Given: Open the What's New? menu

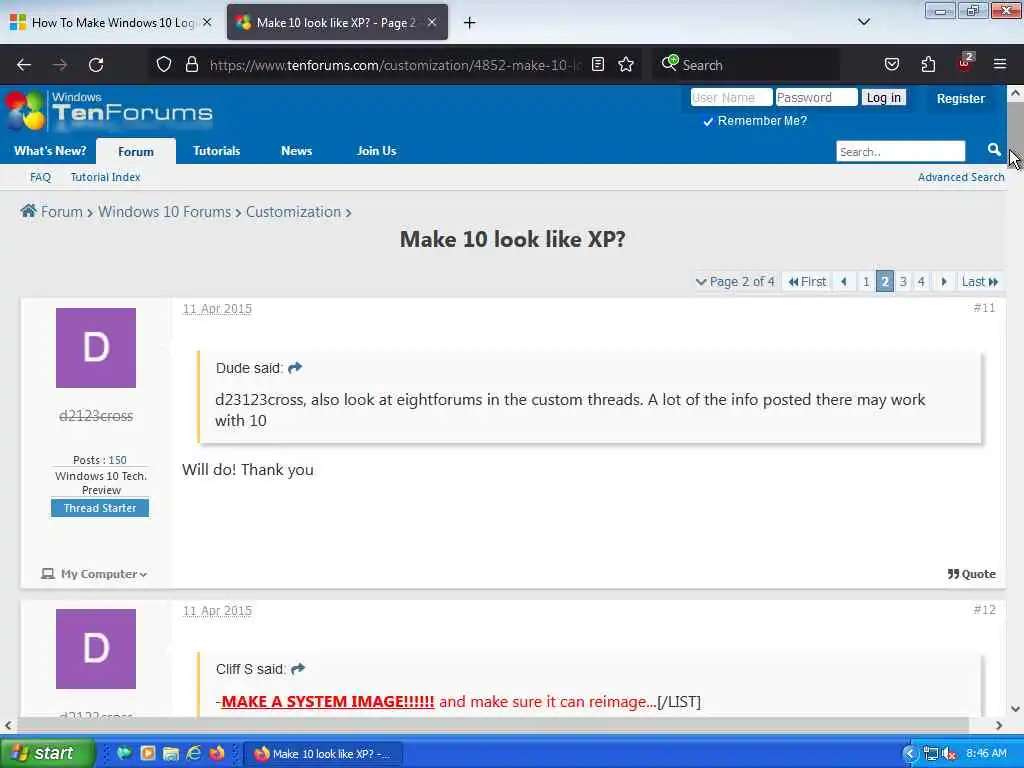Looking at the screenshot, I should (50, 151).
